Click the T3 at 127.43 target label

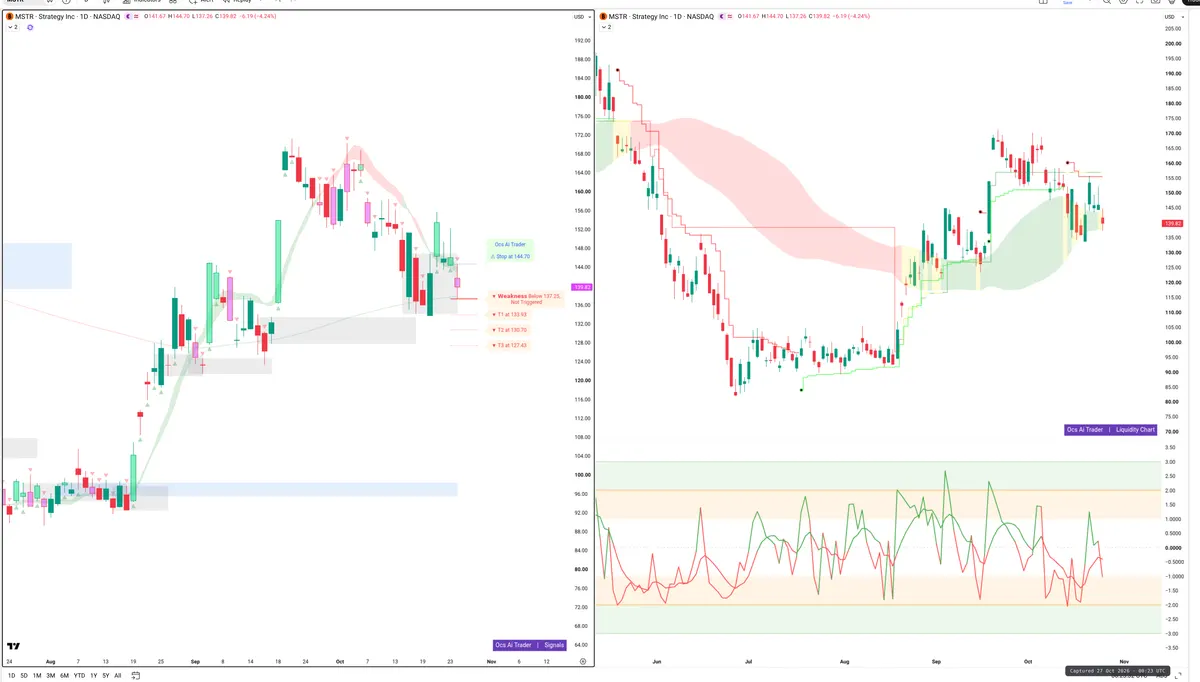click(x=509, y=345)
